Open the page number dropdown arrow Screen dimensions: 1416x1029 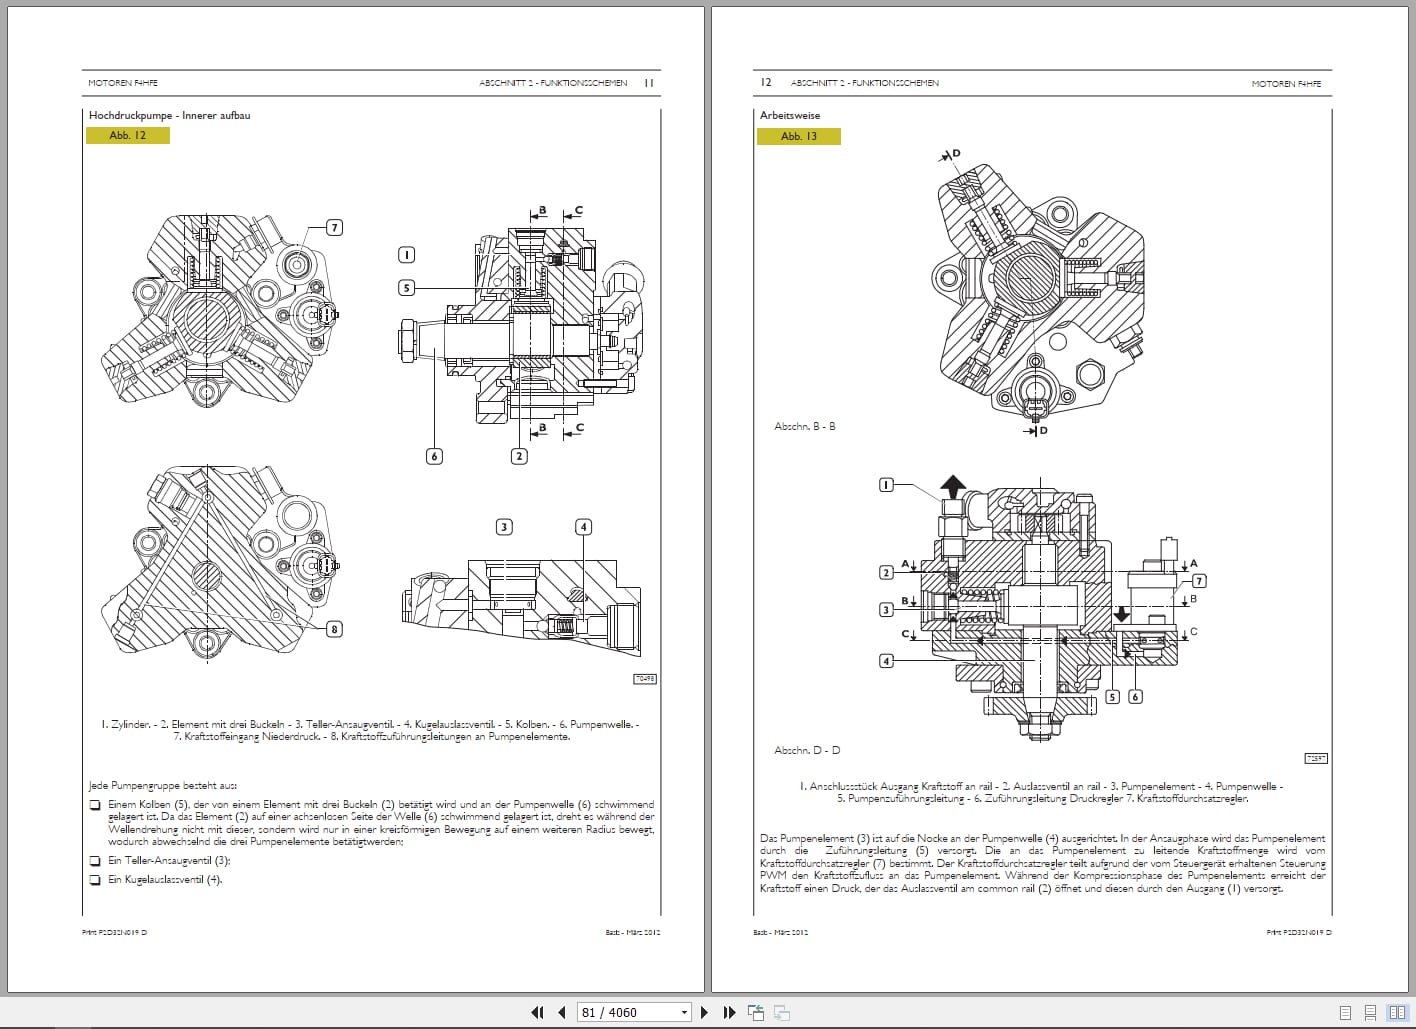(x=685, y=1012)
